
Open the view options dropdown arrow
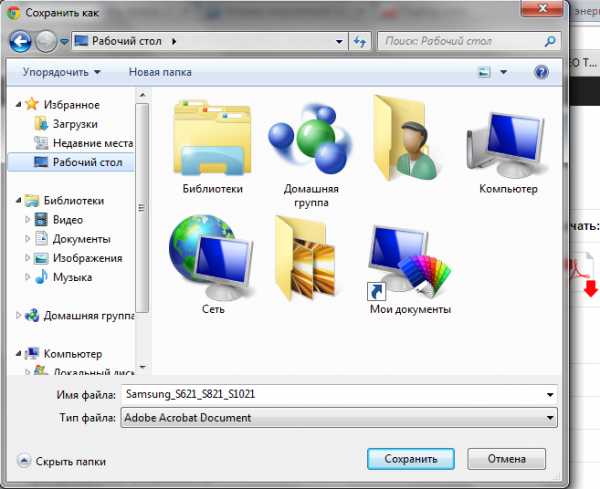pyautogui.click(x=504, y=72)
